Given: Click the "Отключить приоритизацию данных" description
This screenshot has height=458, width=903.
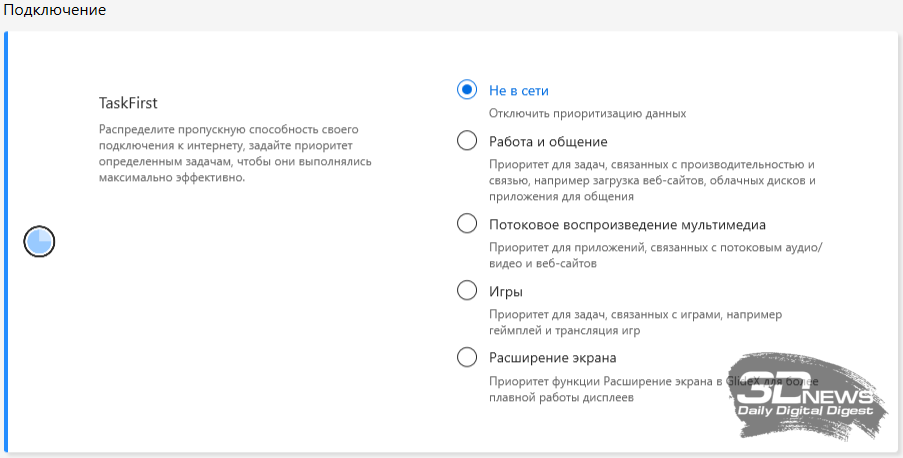Looking at the screenshot, I should click(587, 113).
